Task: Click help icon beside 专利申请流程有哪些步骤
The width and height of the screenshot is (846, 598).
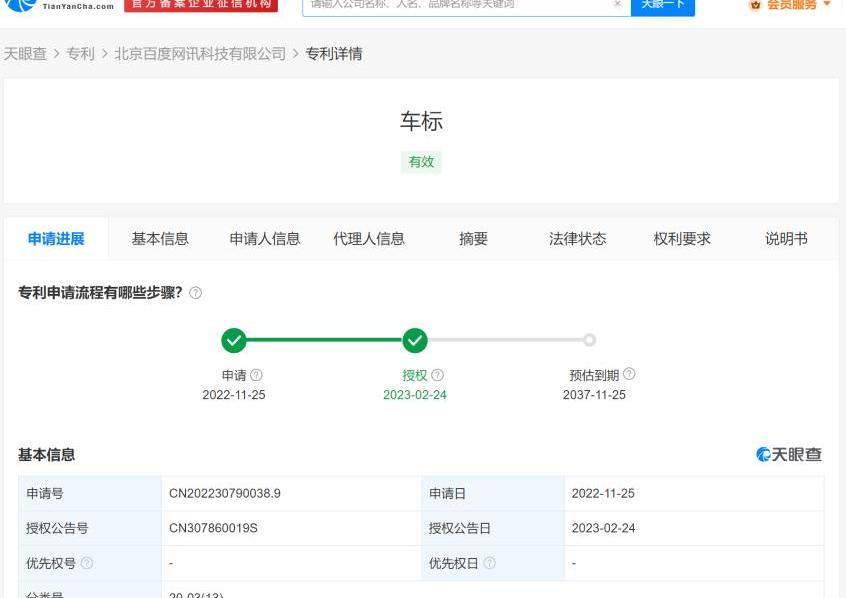Action: (195, 293)
